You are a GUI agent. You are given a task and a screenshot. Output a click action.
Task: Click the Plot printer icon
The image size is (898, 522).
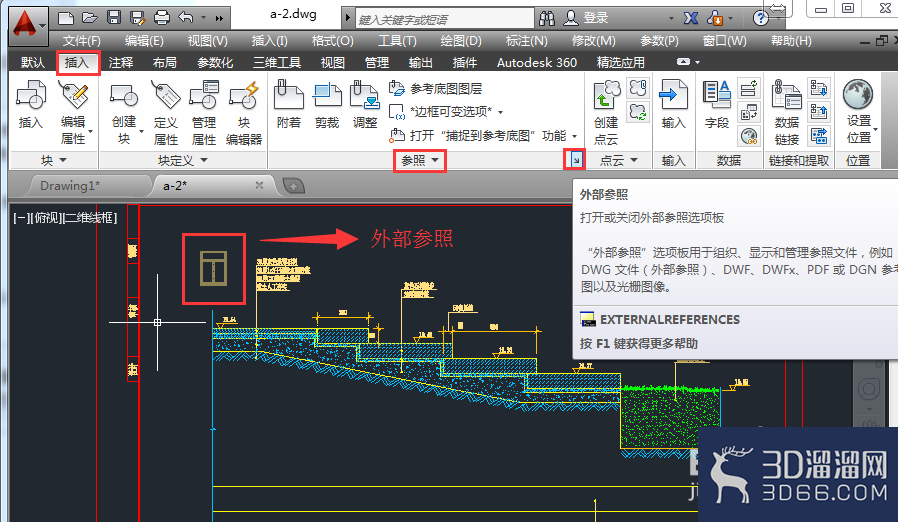[x=162, y=18]
